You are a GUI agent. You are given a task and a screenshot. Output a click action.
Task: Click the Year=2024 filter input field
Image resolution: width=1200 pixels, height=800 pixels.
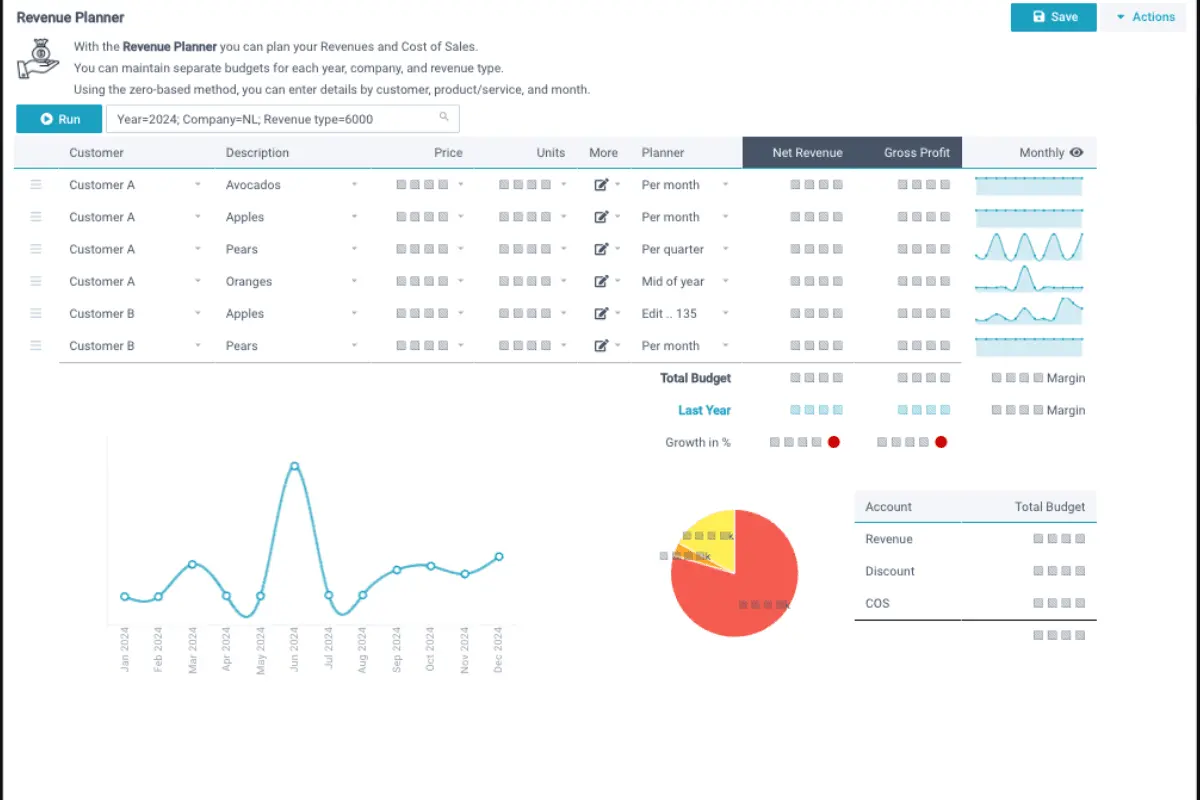click(x=282, y=119)
